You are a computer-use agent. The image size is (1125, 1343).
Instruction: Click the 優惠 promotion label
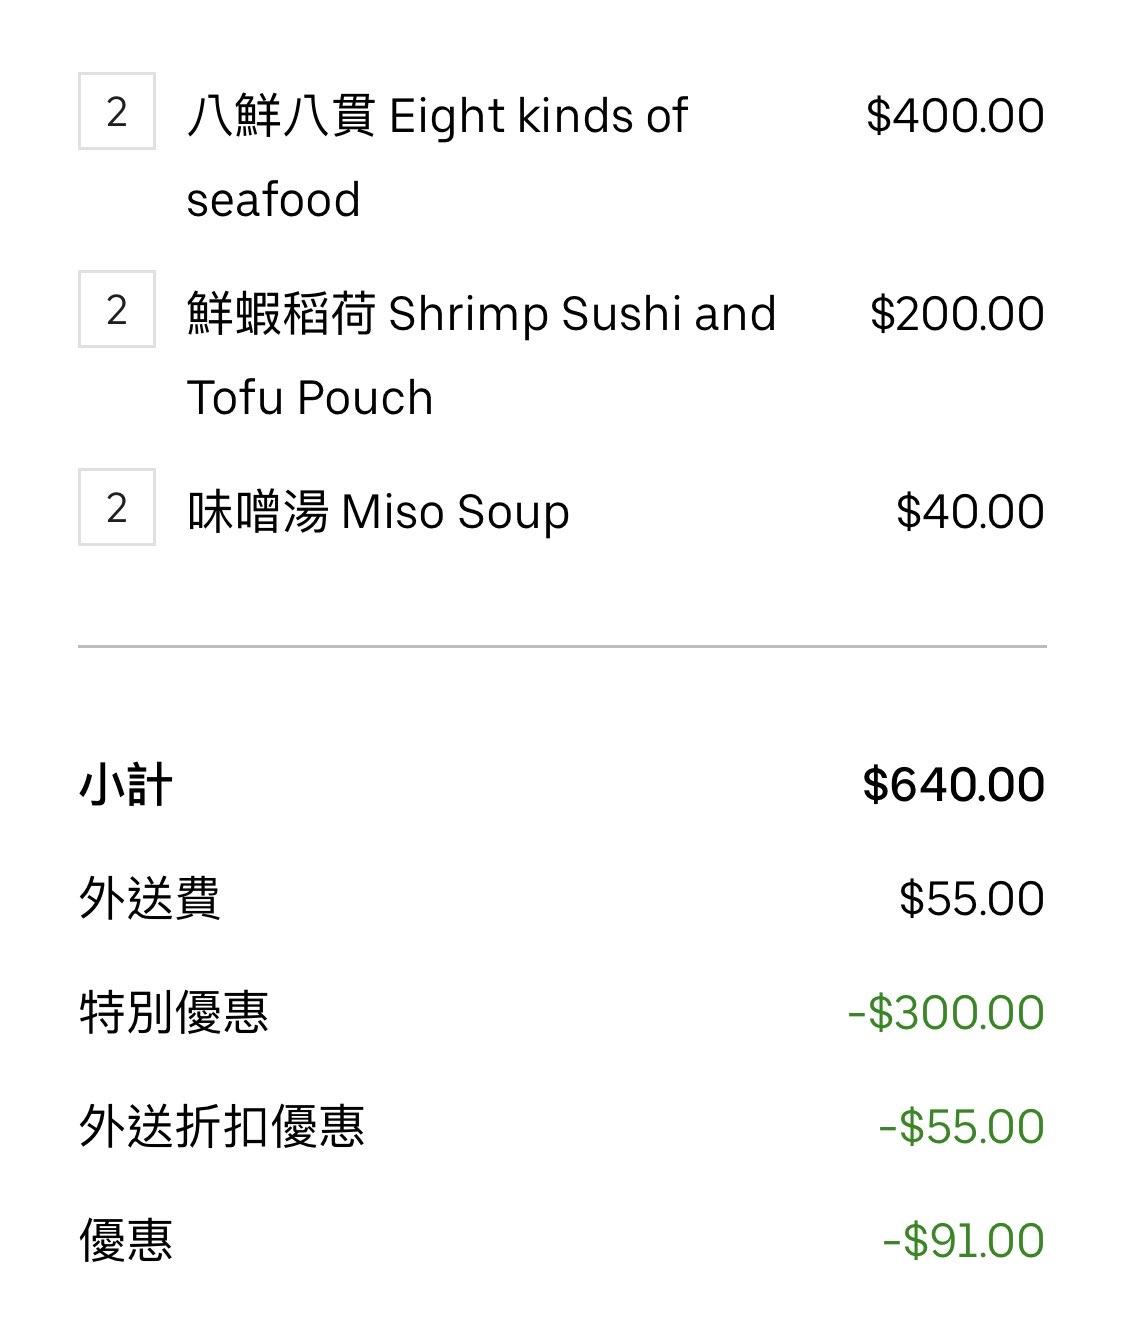click(x=126, y=1240)
